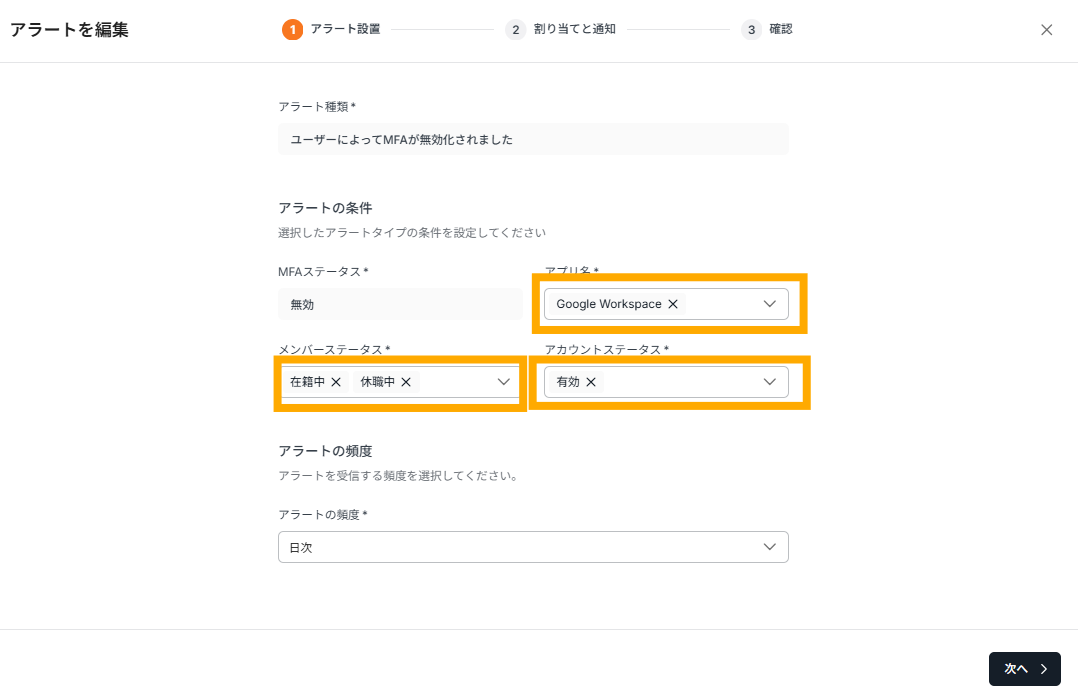The height and width of the screenshot is (700, 1078).
Task: Remove the 有効 account status tag
Action: 591,382
